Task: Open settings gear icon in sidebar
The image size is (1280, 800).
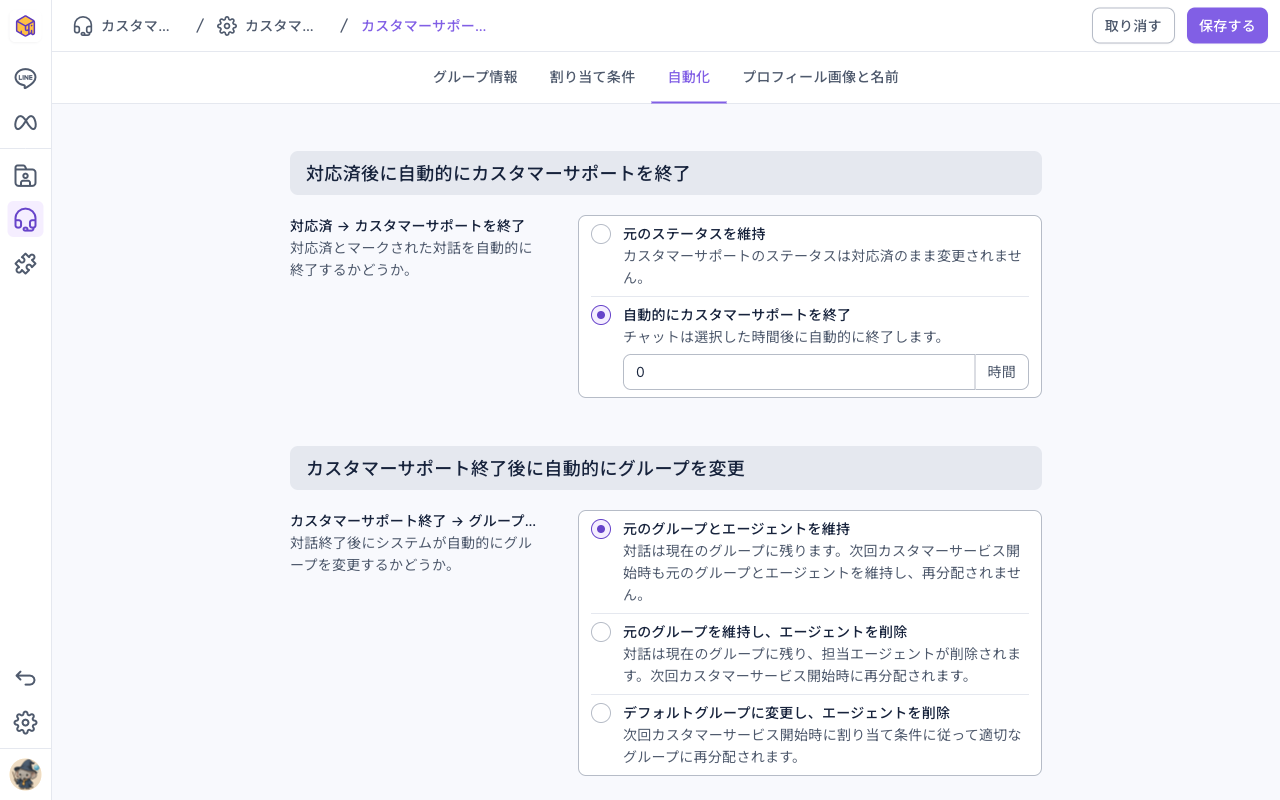Action: pos(25,722)
